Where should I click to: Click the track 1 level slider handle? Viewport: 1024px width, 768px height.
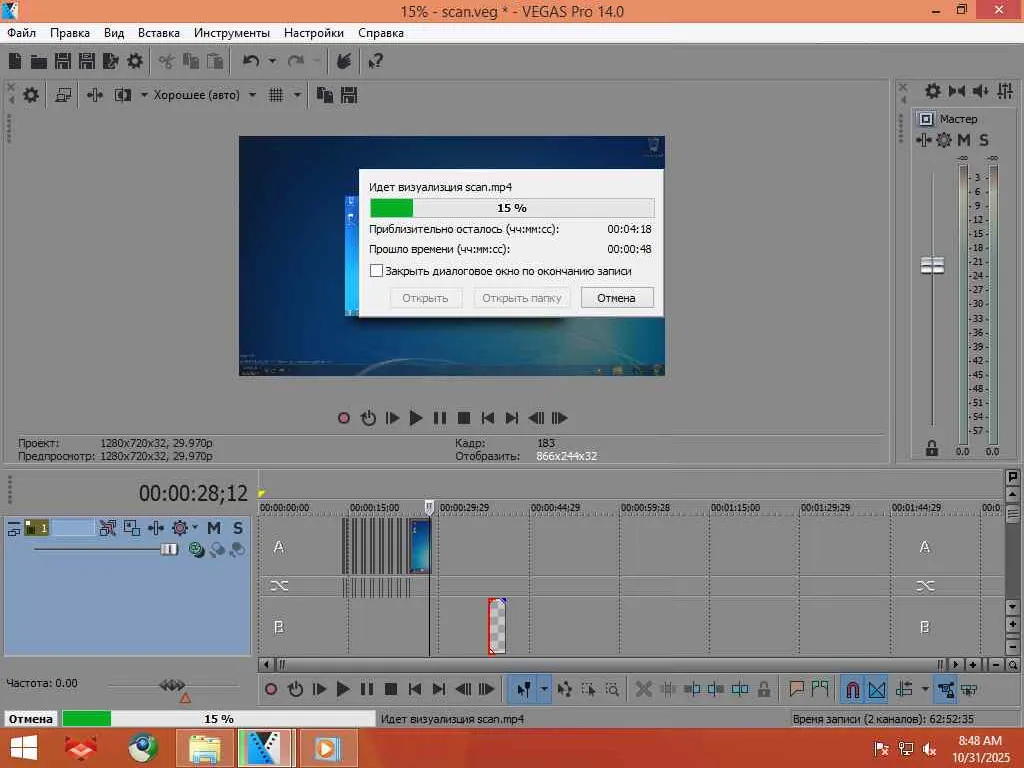click(169, 549)
